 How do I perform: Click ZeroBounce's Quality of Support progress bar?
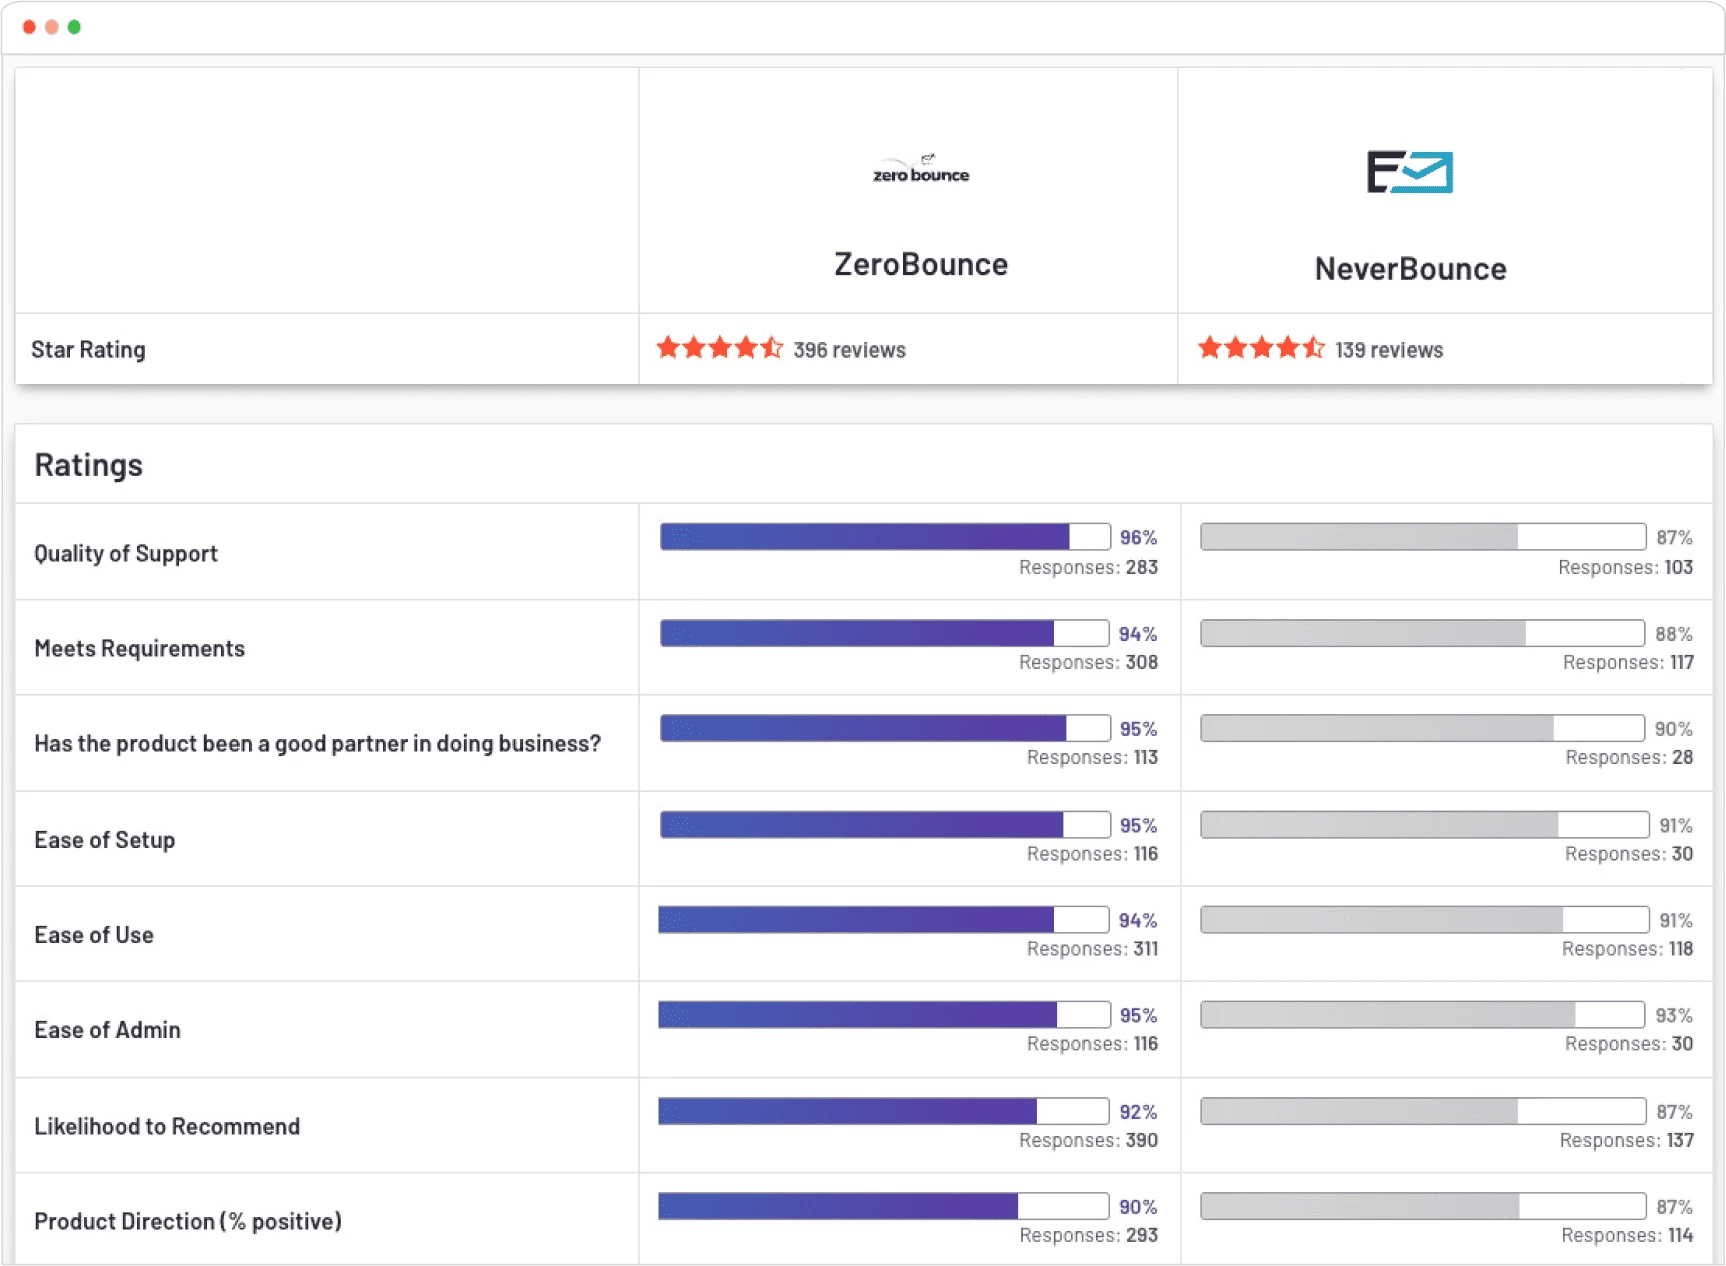click(884, 537)
